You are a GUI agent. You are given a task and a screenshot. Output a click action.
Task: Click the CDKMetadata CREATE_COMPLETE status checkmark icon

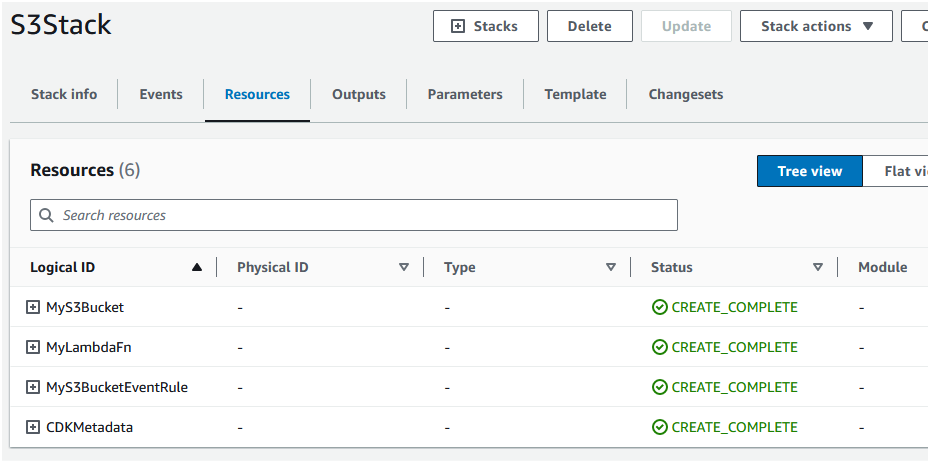[x=659, y=427]
